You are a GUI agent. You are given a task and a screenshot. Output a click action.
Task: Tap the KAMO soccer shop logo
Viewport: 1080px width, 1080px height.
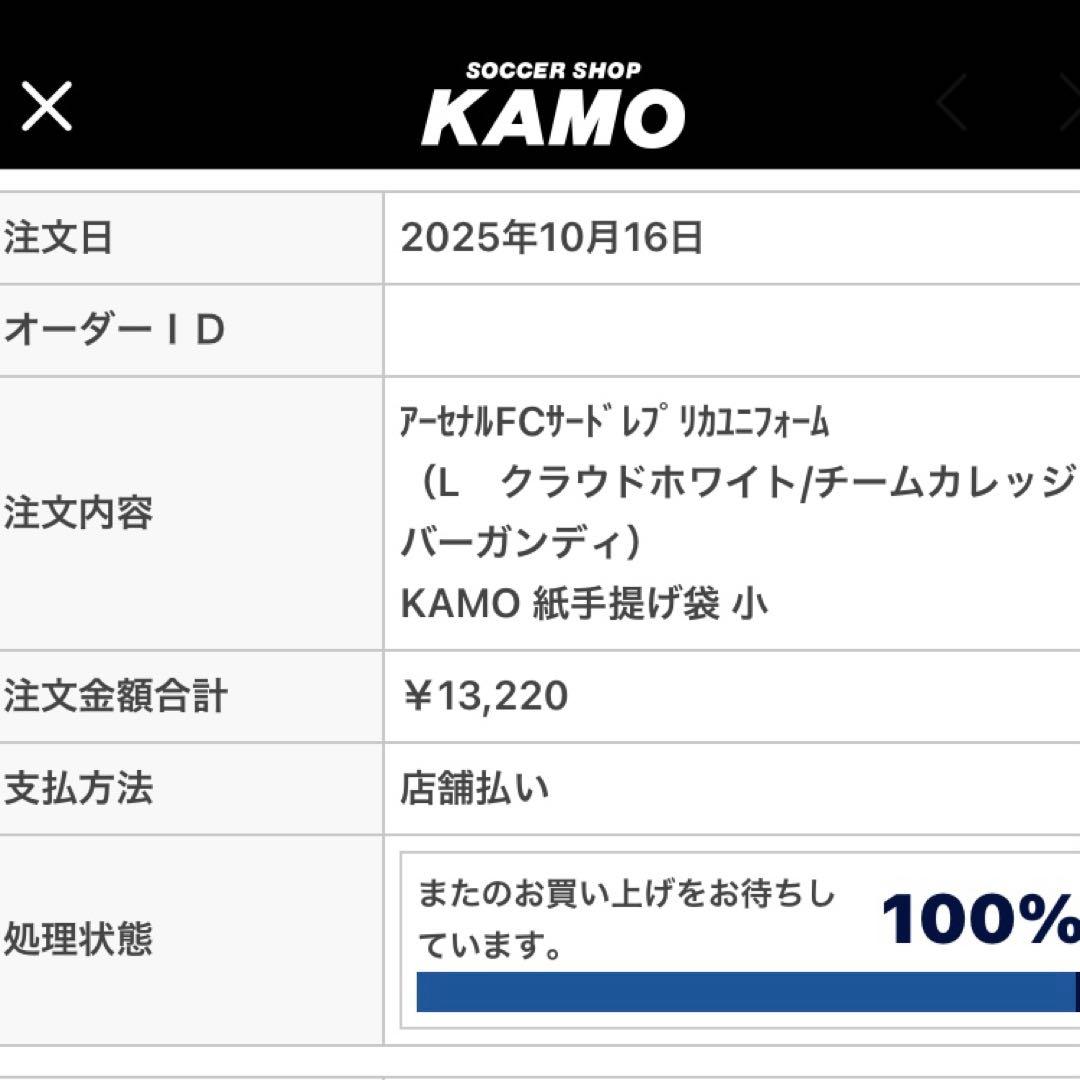click(555, 105)
